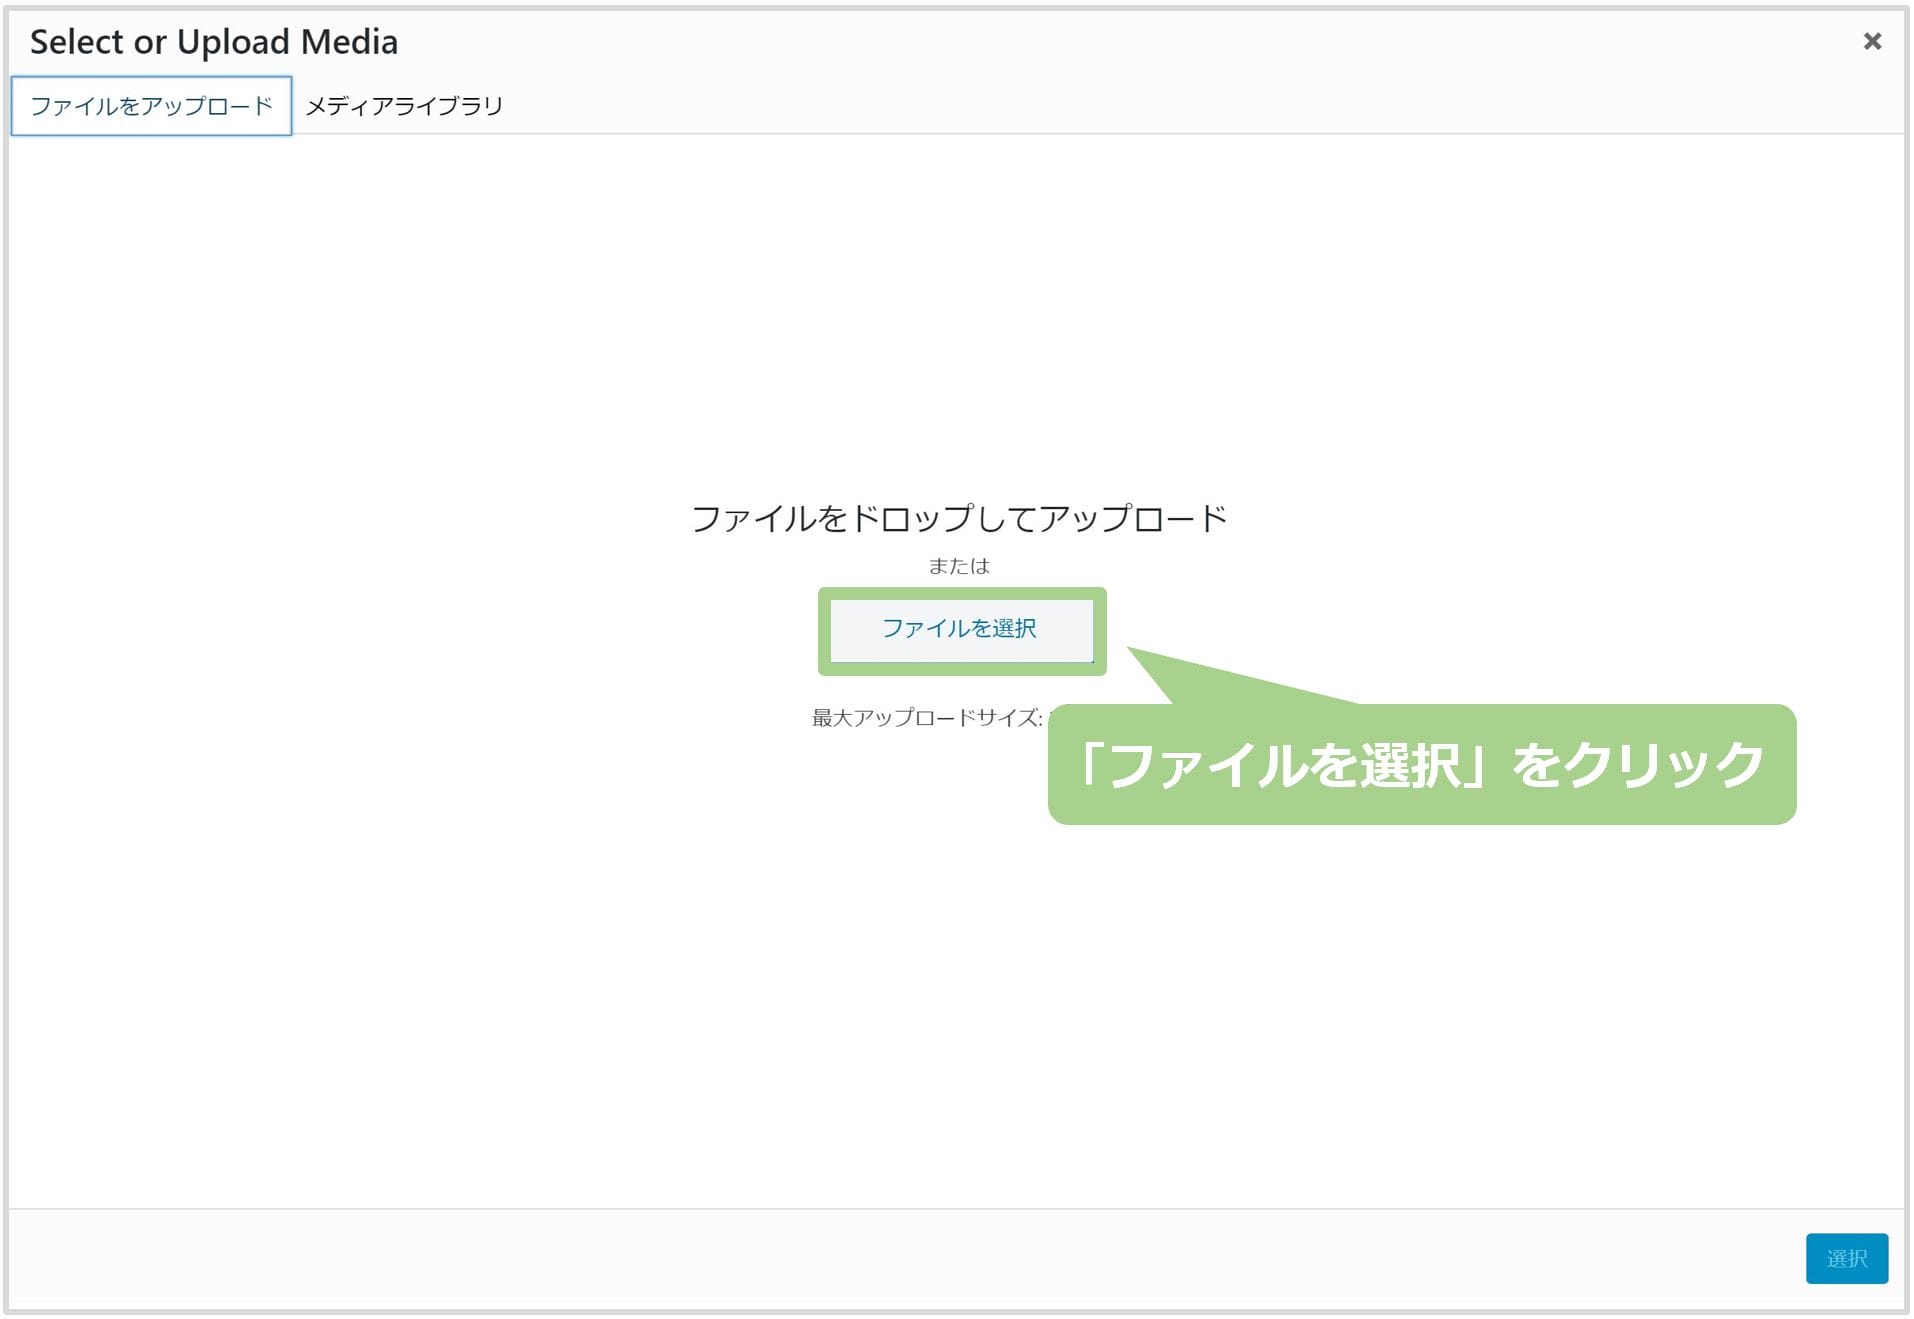The image size is (1914, 1319).
Task: Close the Select or Upload Media dialog
Action: coord(1872,41)
